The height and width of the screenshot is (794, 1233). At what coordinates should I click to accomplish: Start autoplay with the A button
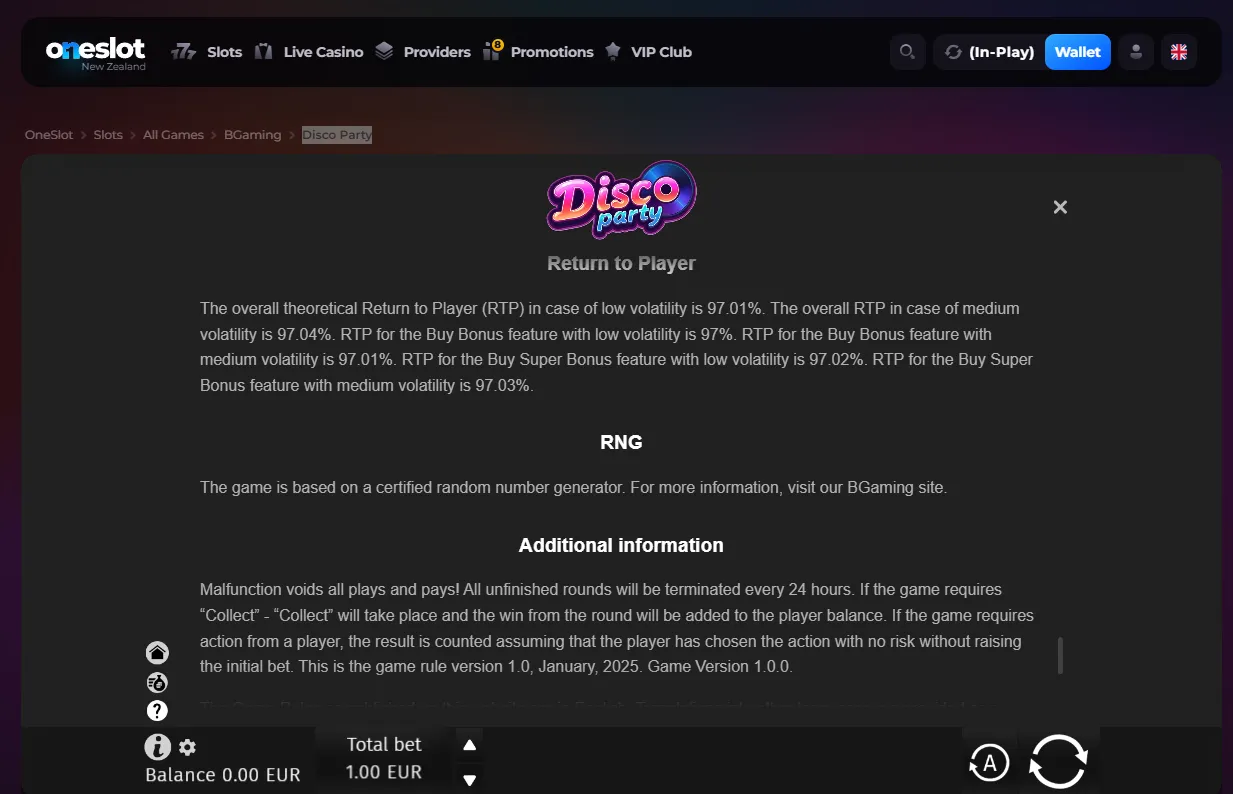[989, 764]
